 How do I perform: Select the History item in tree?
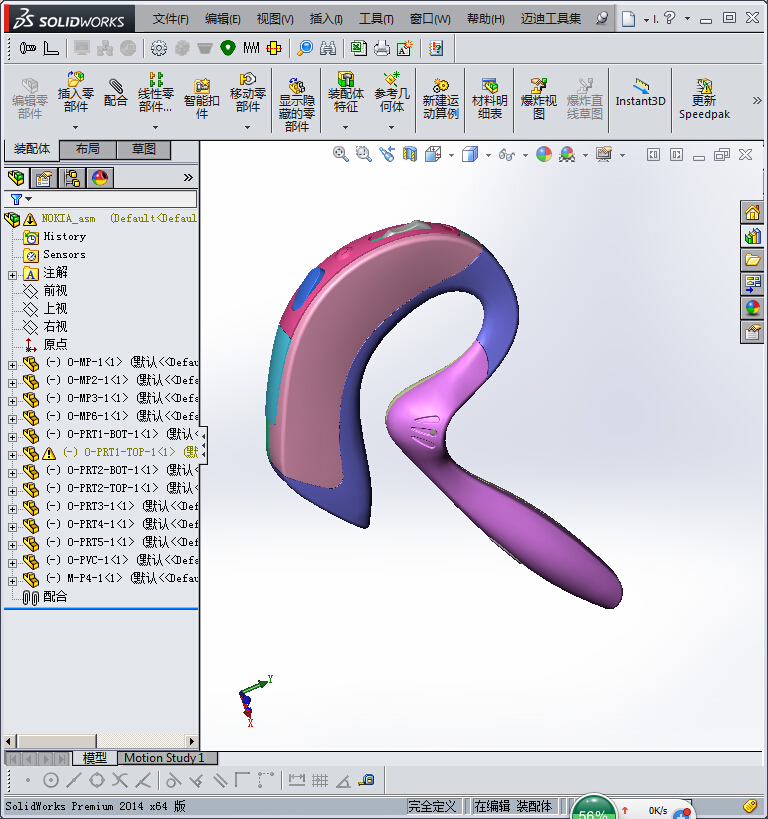pyautogui.click(x=65, y=236)
